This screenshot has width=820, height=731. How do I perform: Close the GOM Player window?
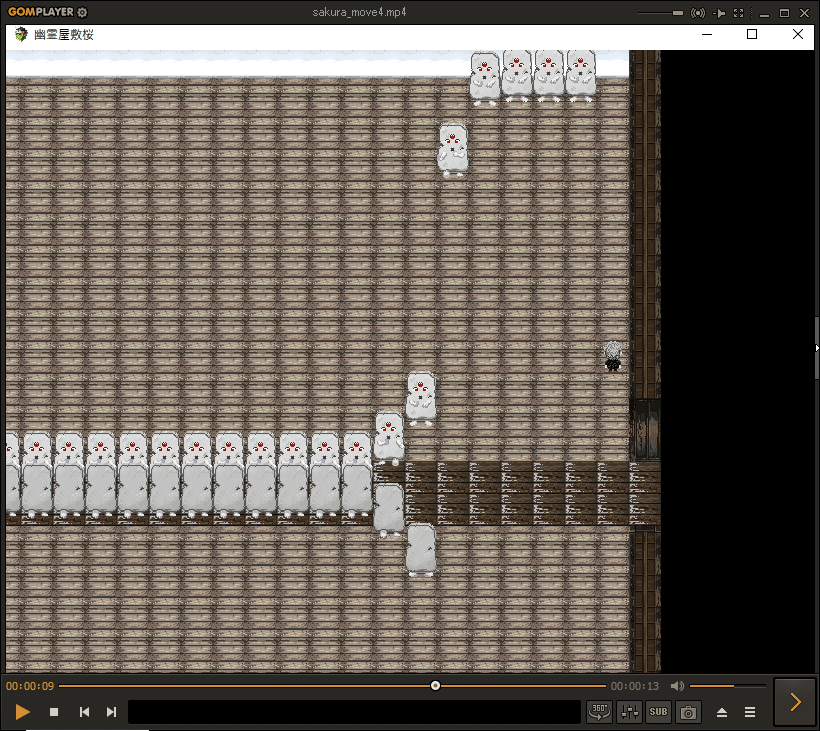click(x=804, y=13)
